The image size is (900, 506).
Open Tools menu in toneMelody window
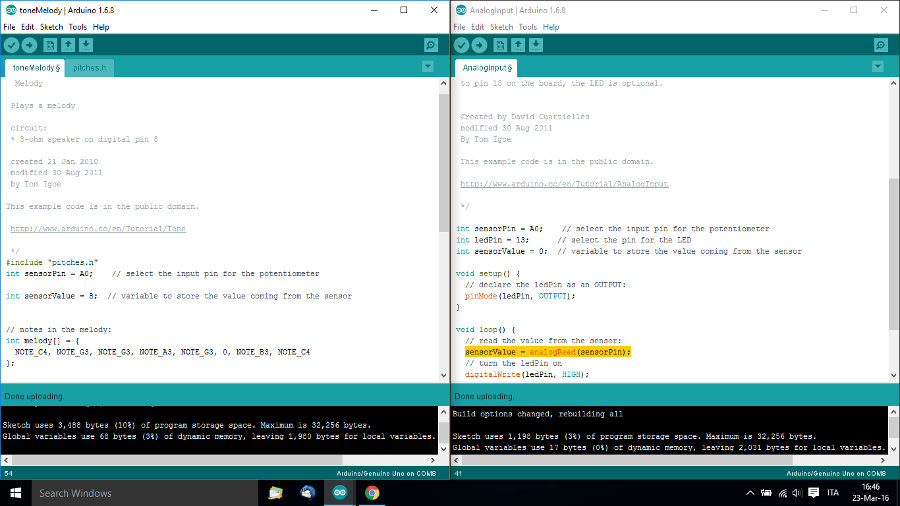77,27
